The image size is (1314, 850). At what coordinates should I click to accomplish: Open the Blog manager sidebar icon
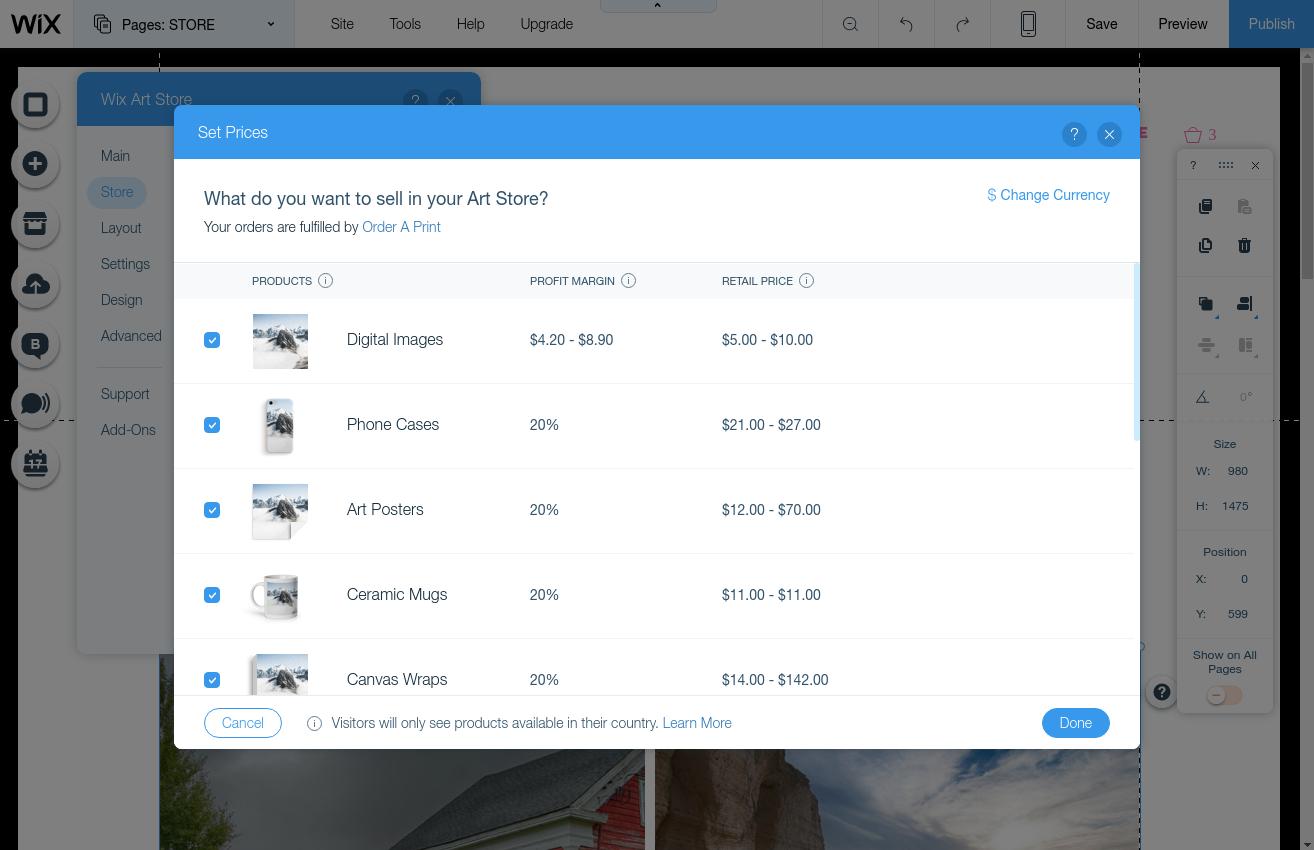[35, 344]
